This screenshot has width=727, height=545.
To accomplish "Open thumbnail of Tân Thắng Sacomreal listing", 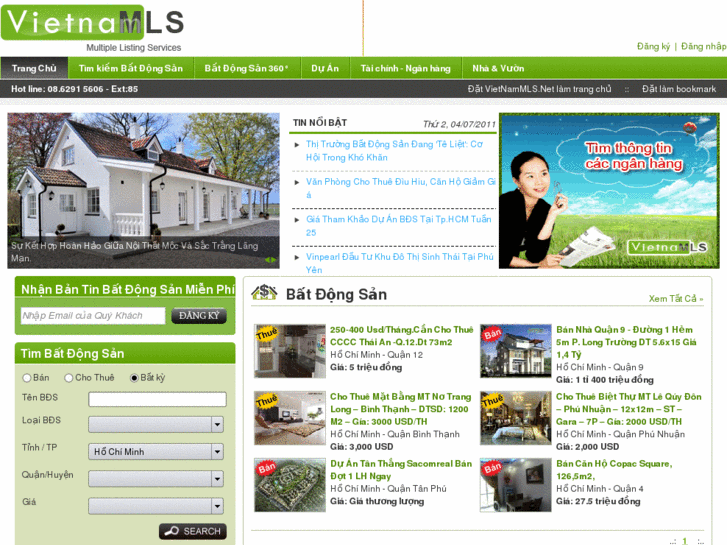I will click(x=290, y=485).
